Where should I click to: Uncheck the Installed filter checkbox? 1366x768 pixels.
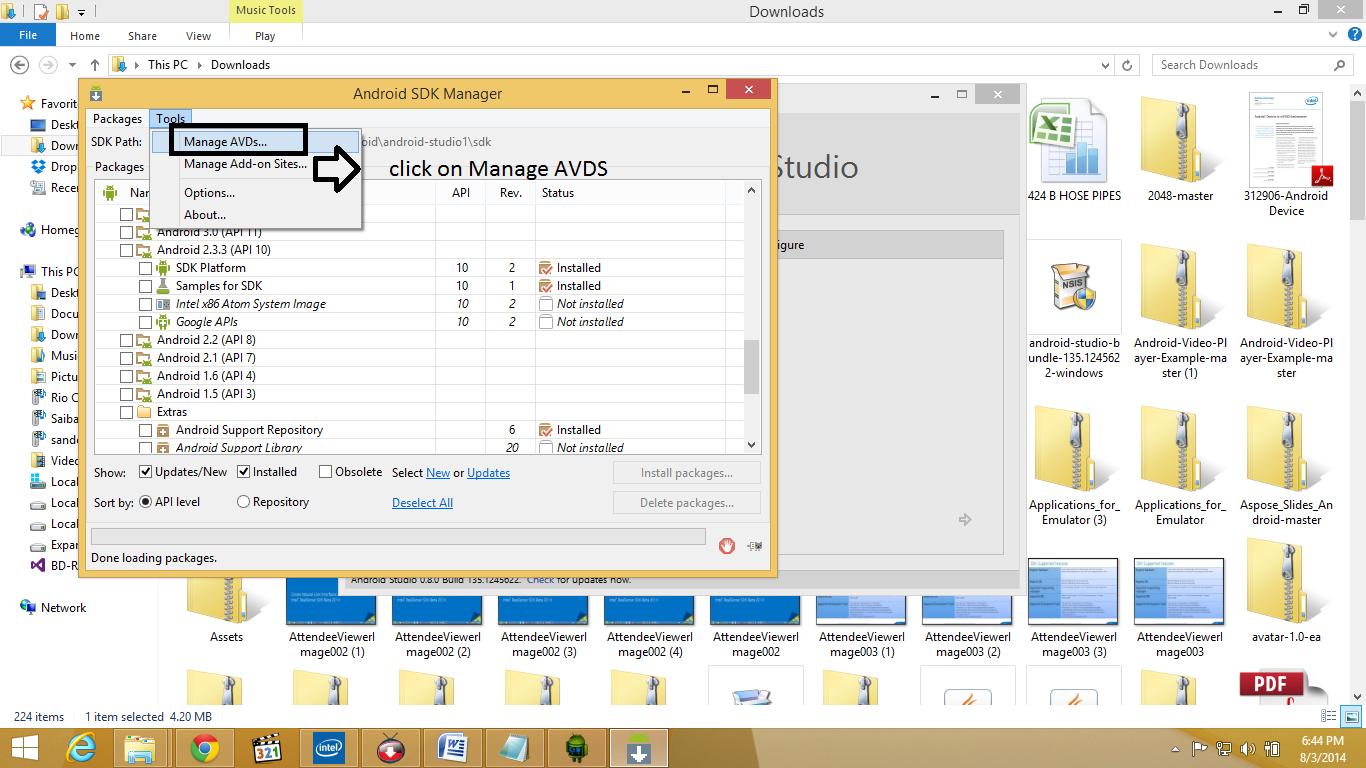tap(244, 472)
